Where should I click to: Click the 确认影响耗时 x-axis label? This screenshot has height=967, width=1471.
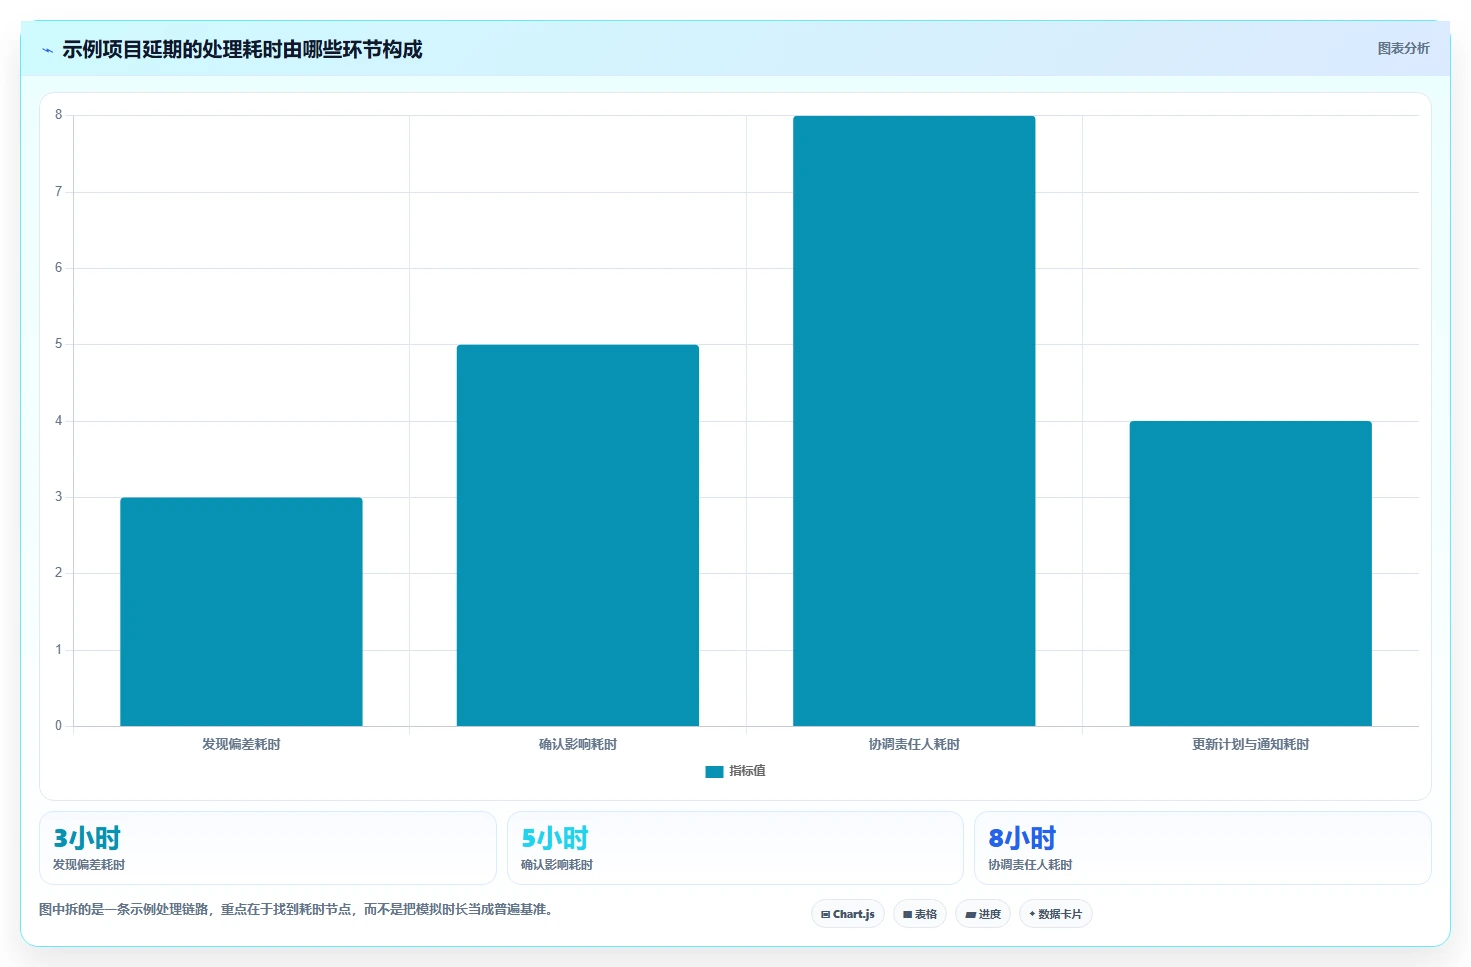tap(578, 744)
